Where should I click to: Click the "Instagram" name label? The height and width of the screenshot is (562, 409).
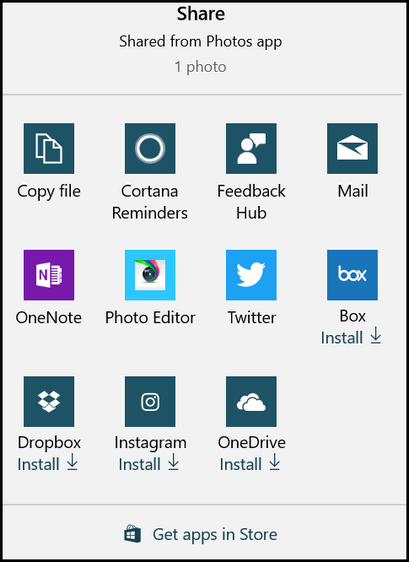pos(151,444)
